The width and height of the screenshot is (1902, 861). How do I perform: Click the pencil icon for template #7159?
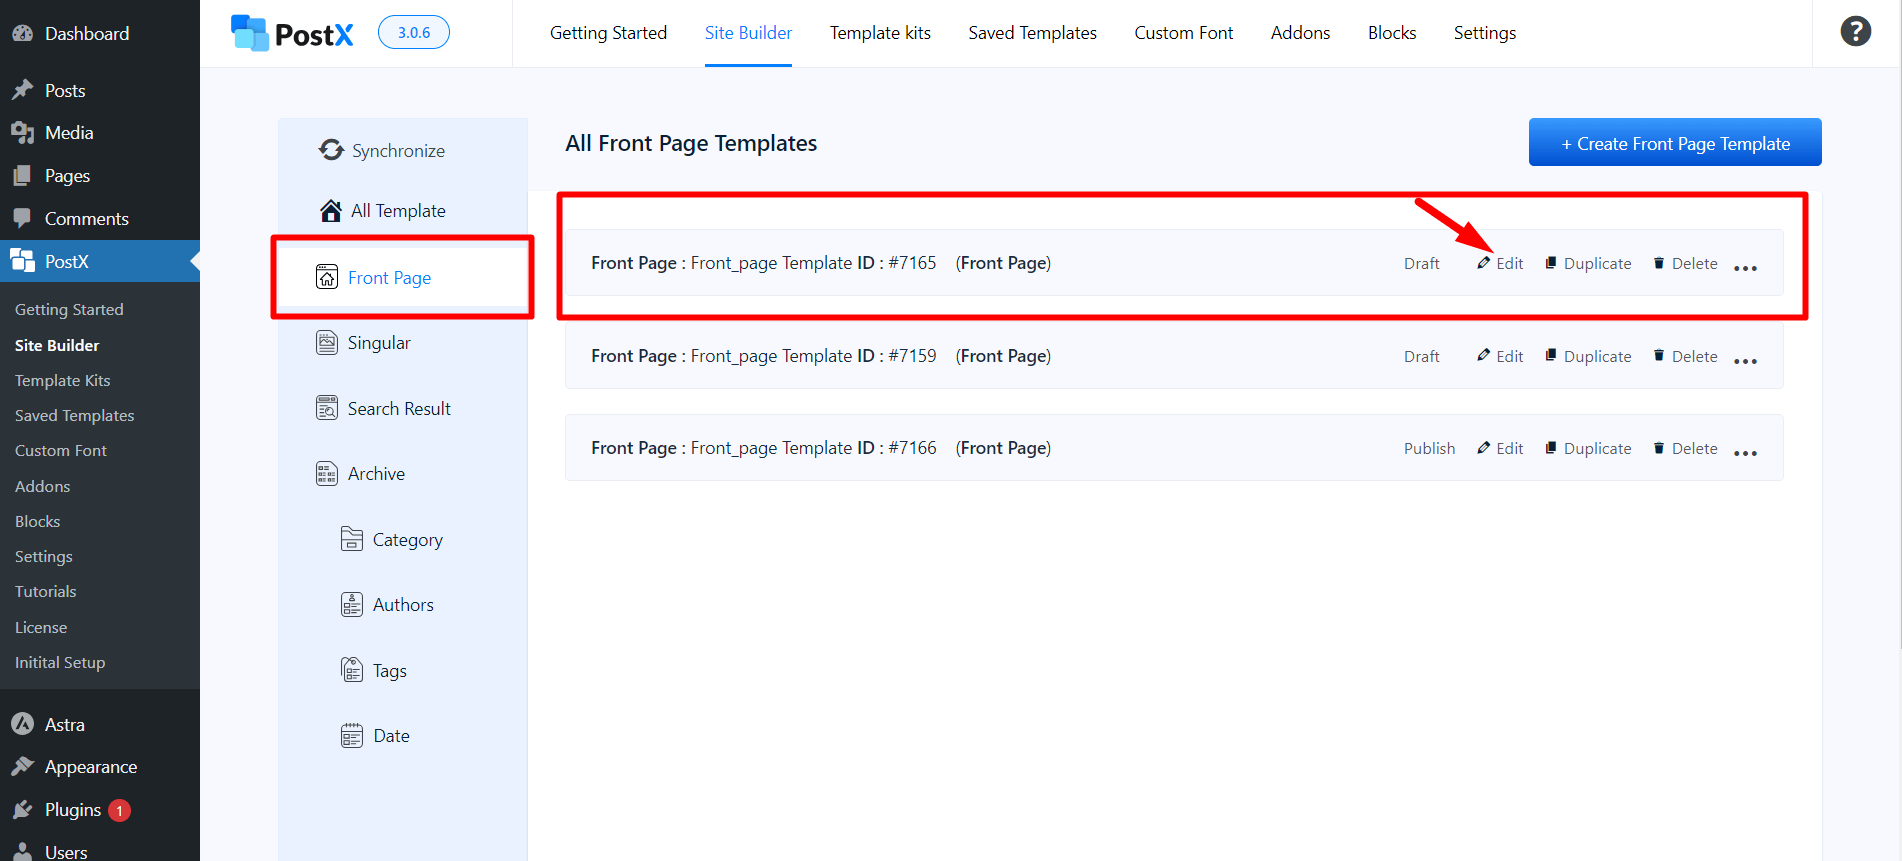coord(1484,355)
